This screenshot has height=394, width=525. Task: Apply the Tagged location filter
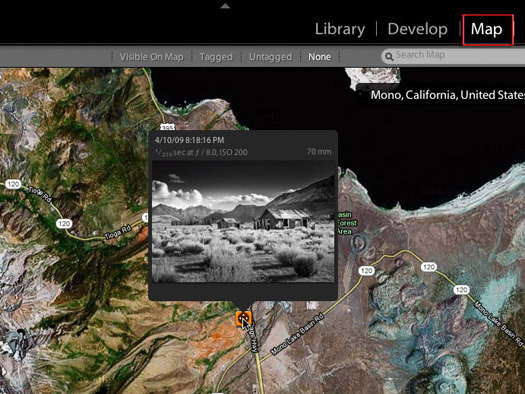[216, 57]
